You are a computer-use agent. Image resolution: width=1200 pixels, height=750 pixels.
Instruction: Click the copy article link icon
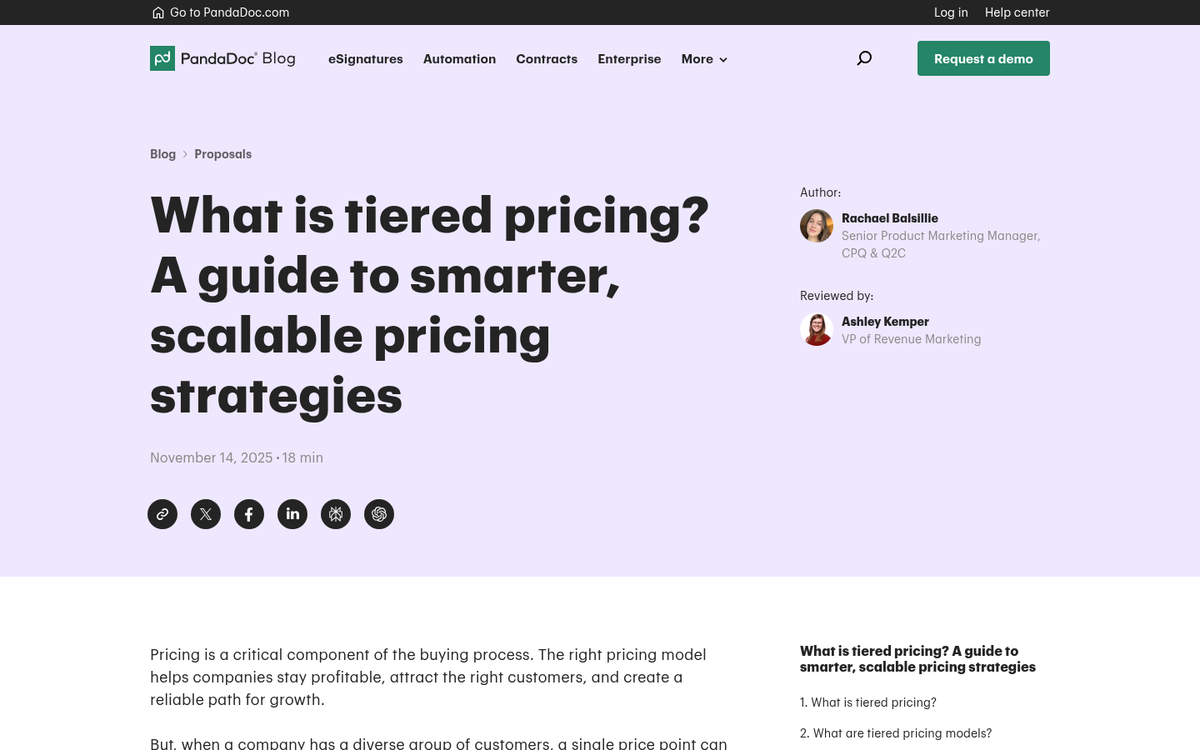point(162,514)
